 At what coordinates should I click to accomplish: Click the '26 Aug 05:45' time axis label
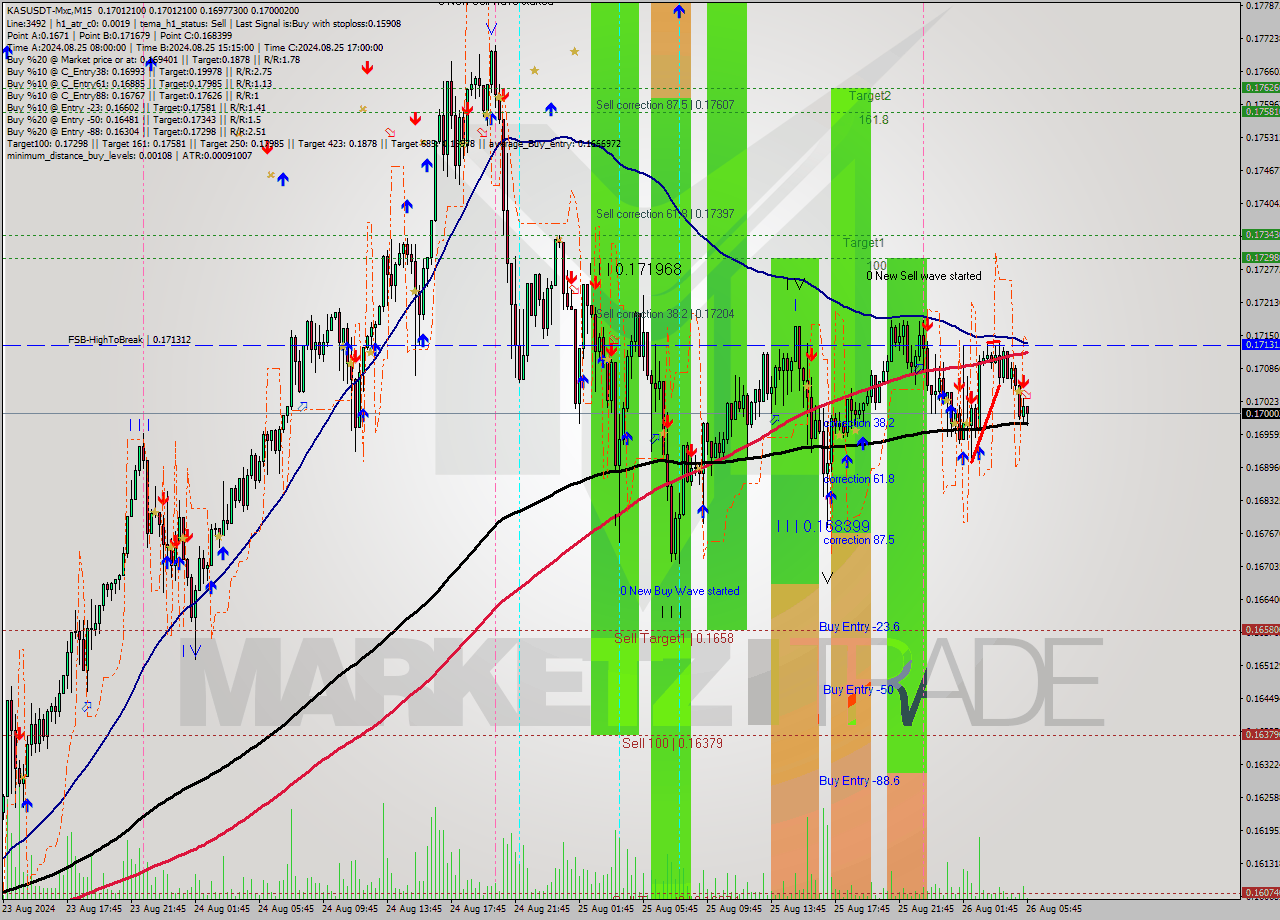pos(1054,909)
